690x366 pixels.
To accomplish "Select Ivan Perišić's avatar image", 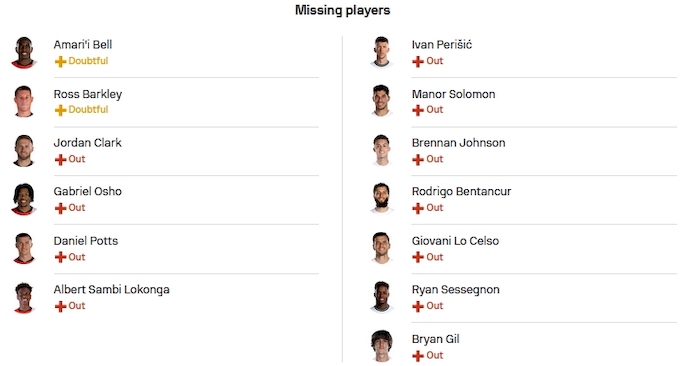I will 382,53.
